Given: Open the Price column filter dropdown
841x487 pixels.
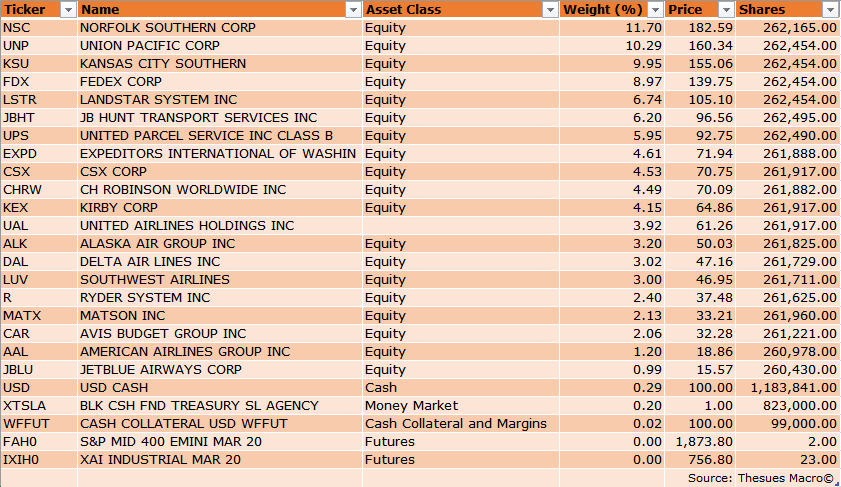Looking at the screenshot, I should [x=726, y=10].
